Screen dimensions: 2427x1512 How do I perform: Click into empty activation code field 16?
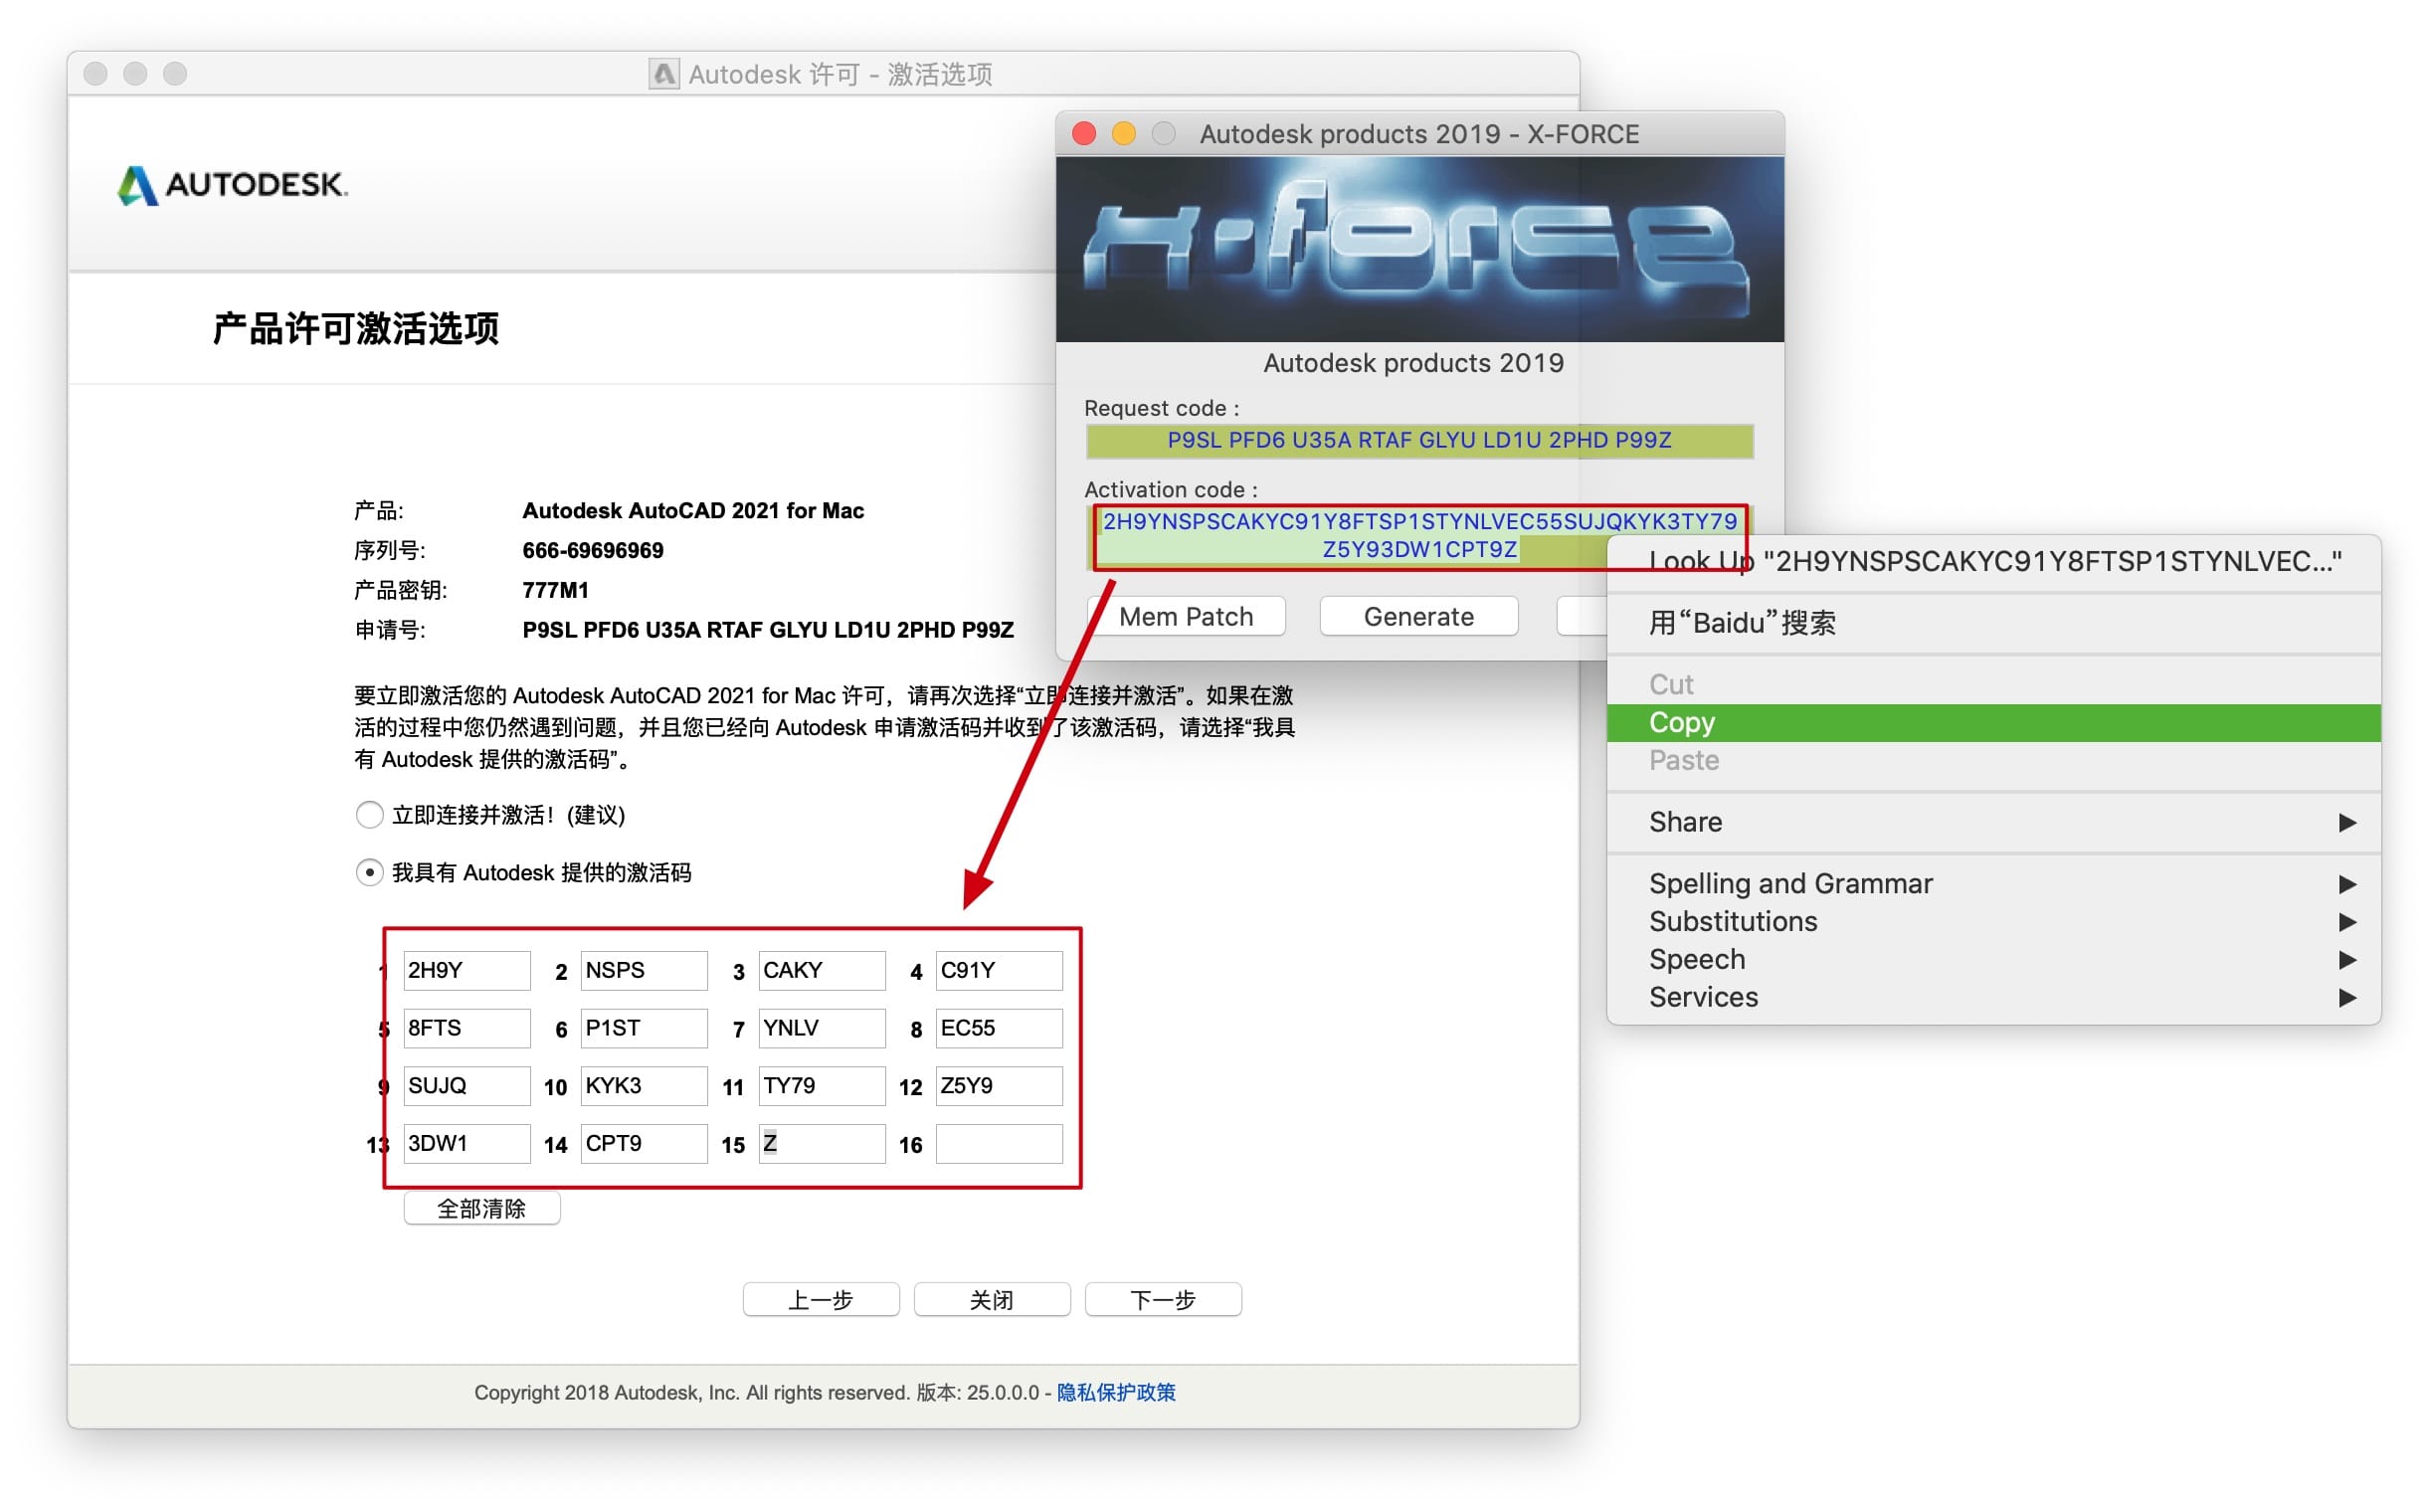click(998, 1143)
